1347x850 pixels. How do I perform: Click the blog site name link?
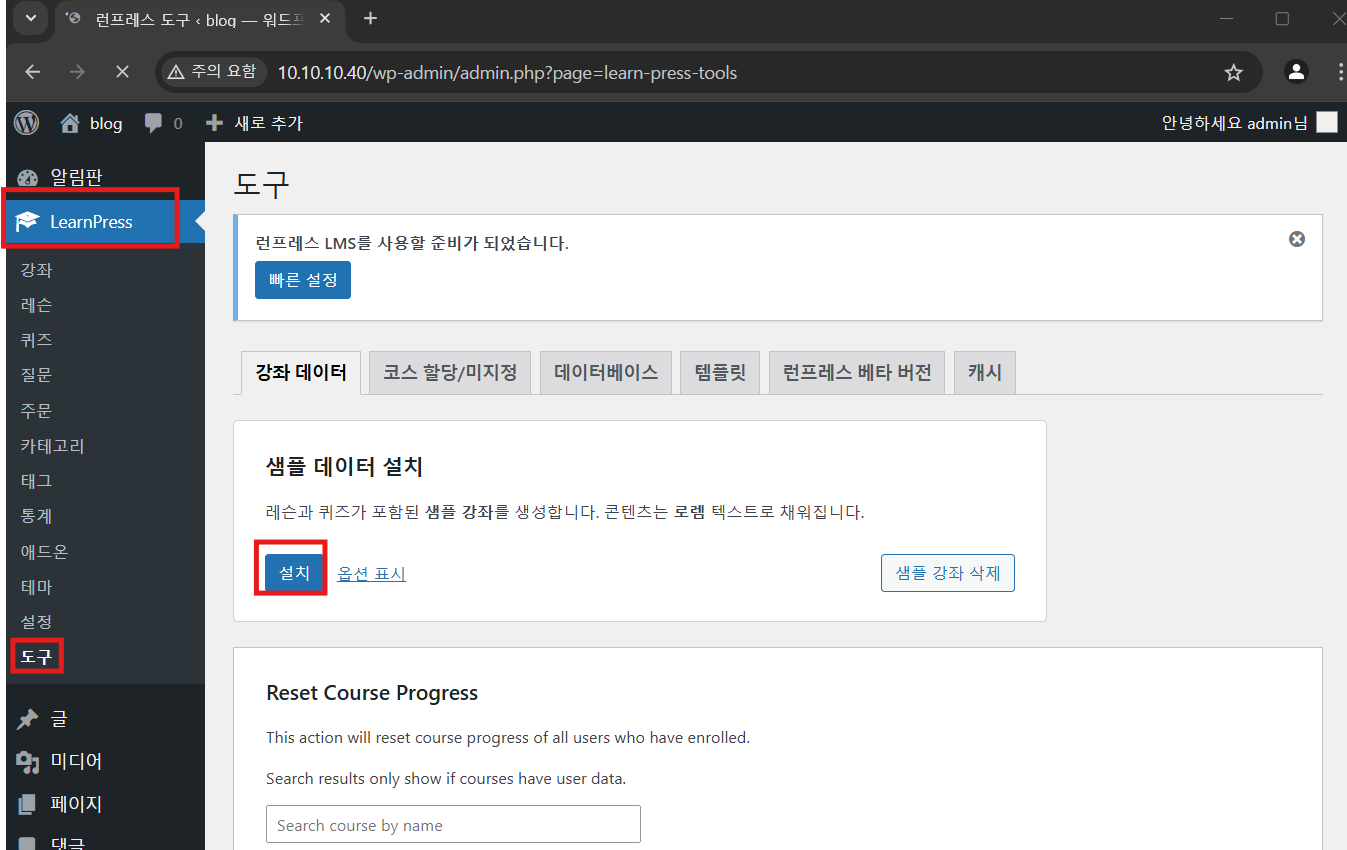(106, 123)
